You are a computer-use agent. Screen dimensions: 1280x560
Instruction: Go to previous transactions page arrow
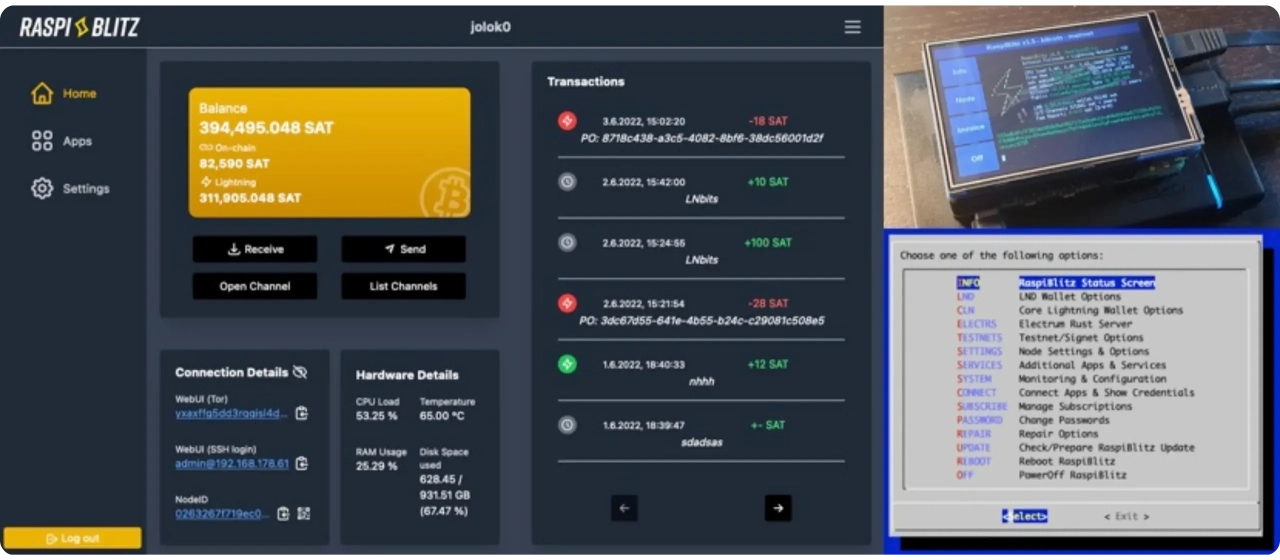pyautogui.click(x=624, y=508)
